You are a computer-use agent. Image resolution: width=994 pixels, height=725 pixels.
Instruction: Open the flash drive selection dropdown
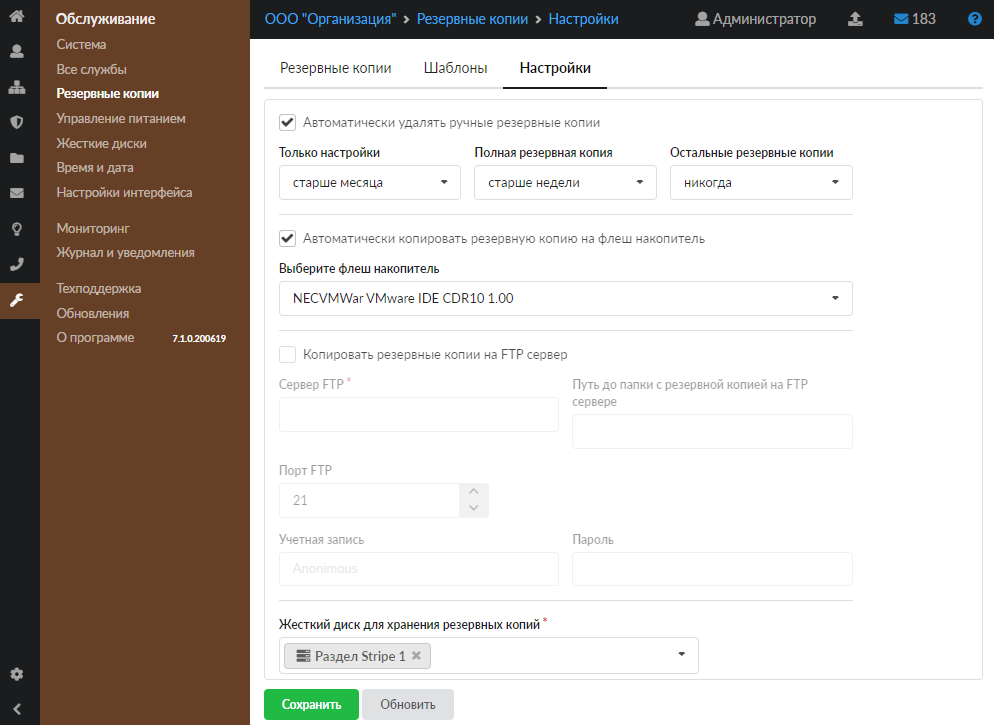(565, 298)
